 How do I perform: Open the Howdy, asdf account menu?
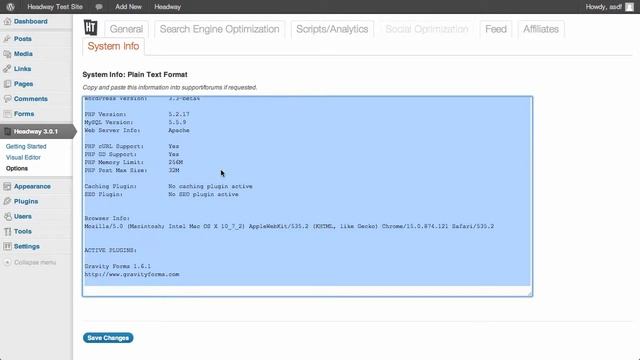coord(603,7)
